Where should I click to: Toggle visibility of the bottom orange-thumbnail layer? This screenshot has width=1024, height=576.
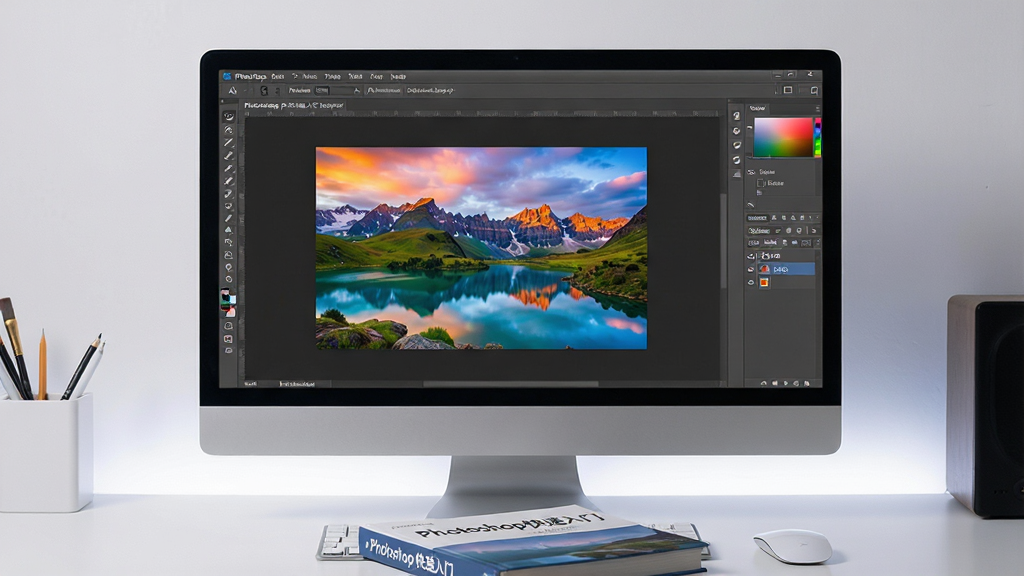[x=751, y=282]
